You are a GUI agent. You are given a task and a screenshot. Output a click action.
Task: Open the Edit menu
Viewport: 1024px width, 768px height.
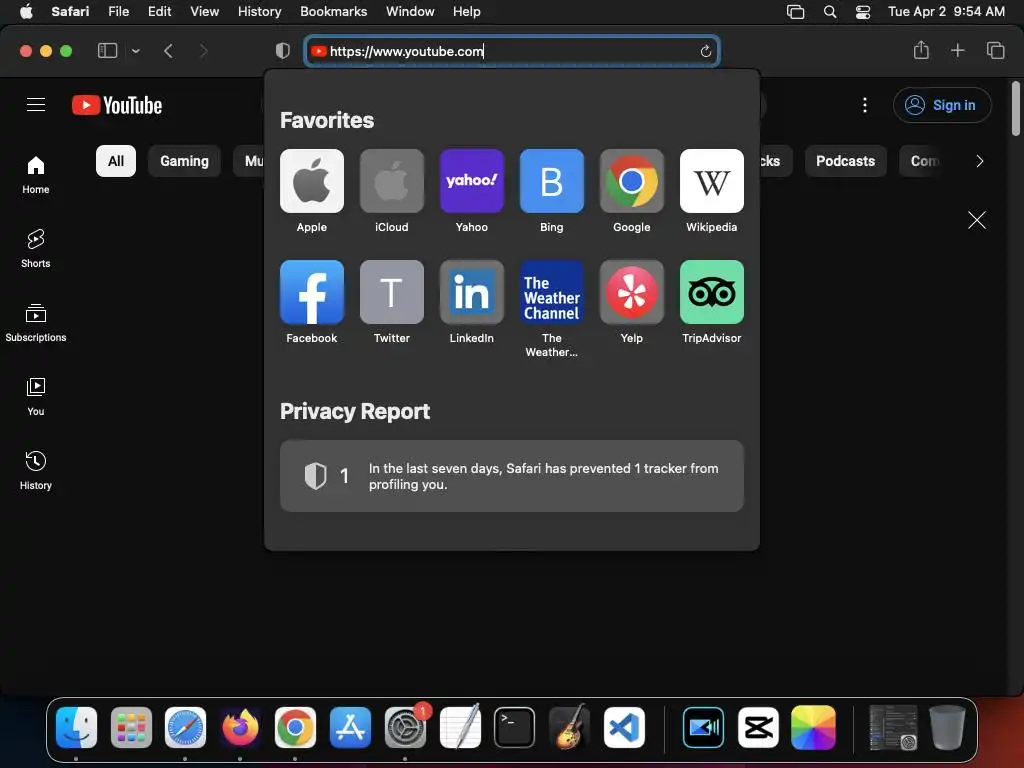click(x=159, y=11)
